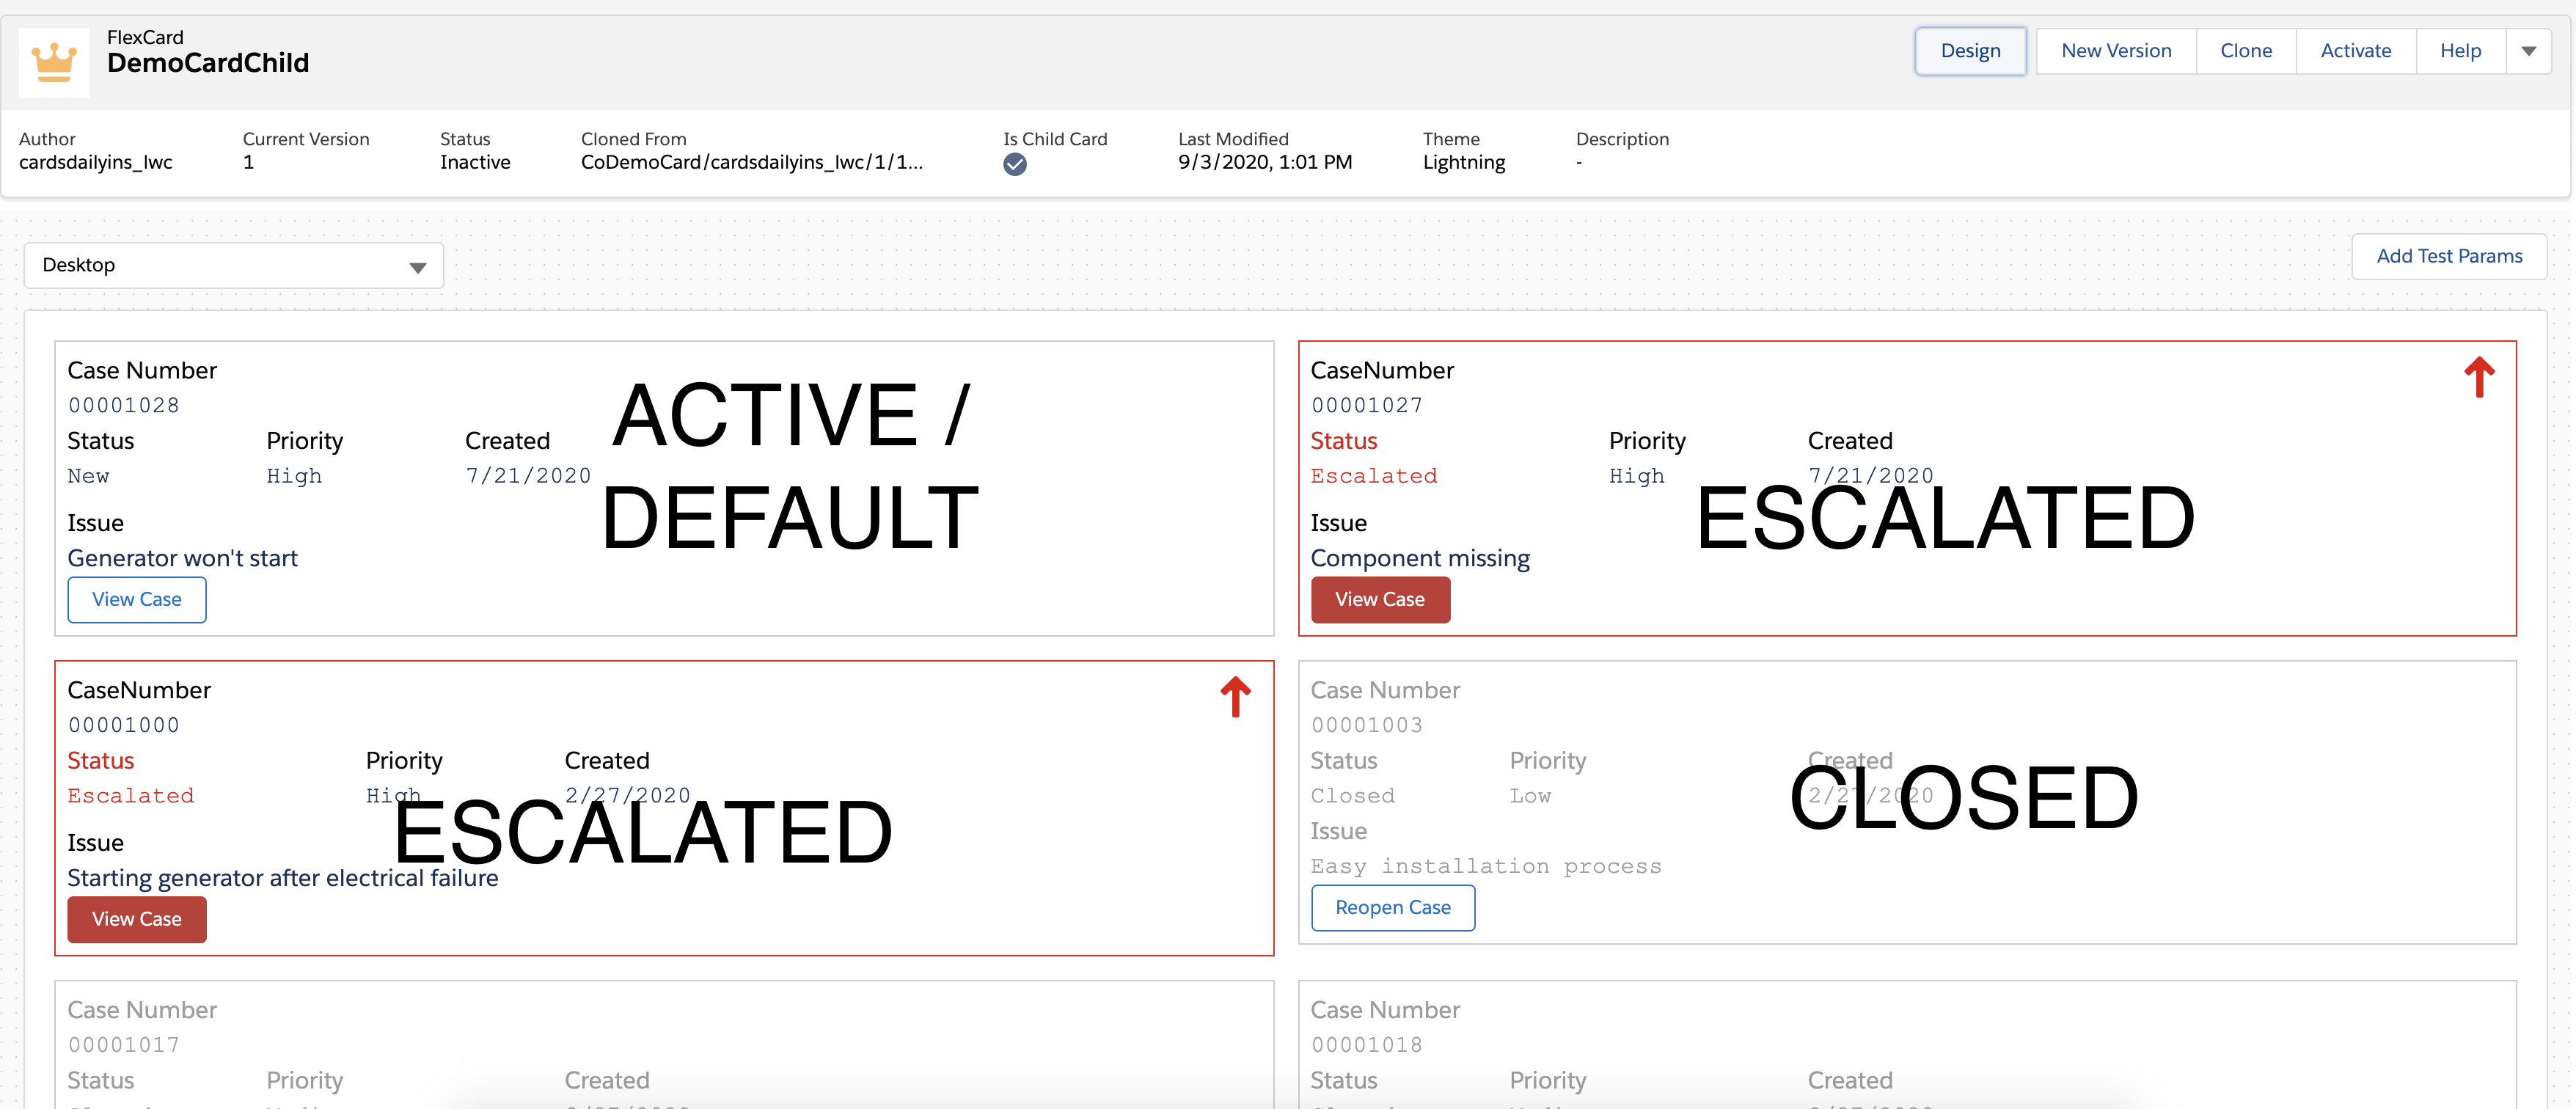Image resolution: width=2576 pixels, height=1109 pixels.
Task: Click red escalation arrow on case 00001000
Action: pos(1235,697)
